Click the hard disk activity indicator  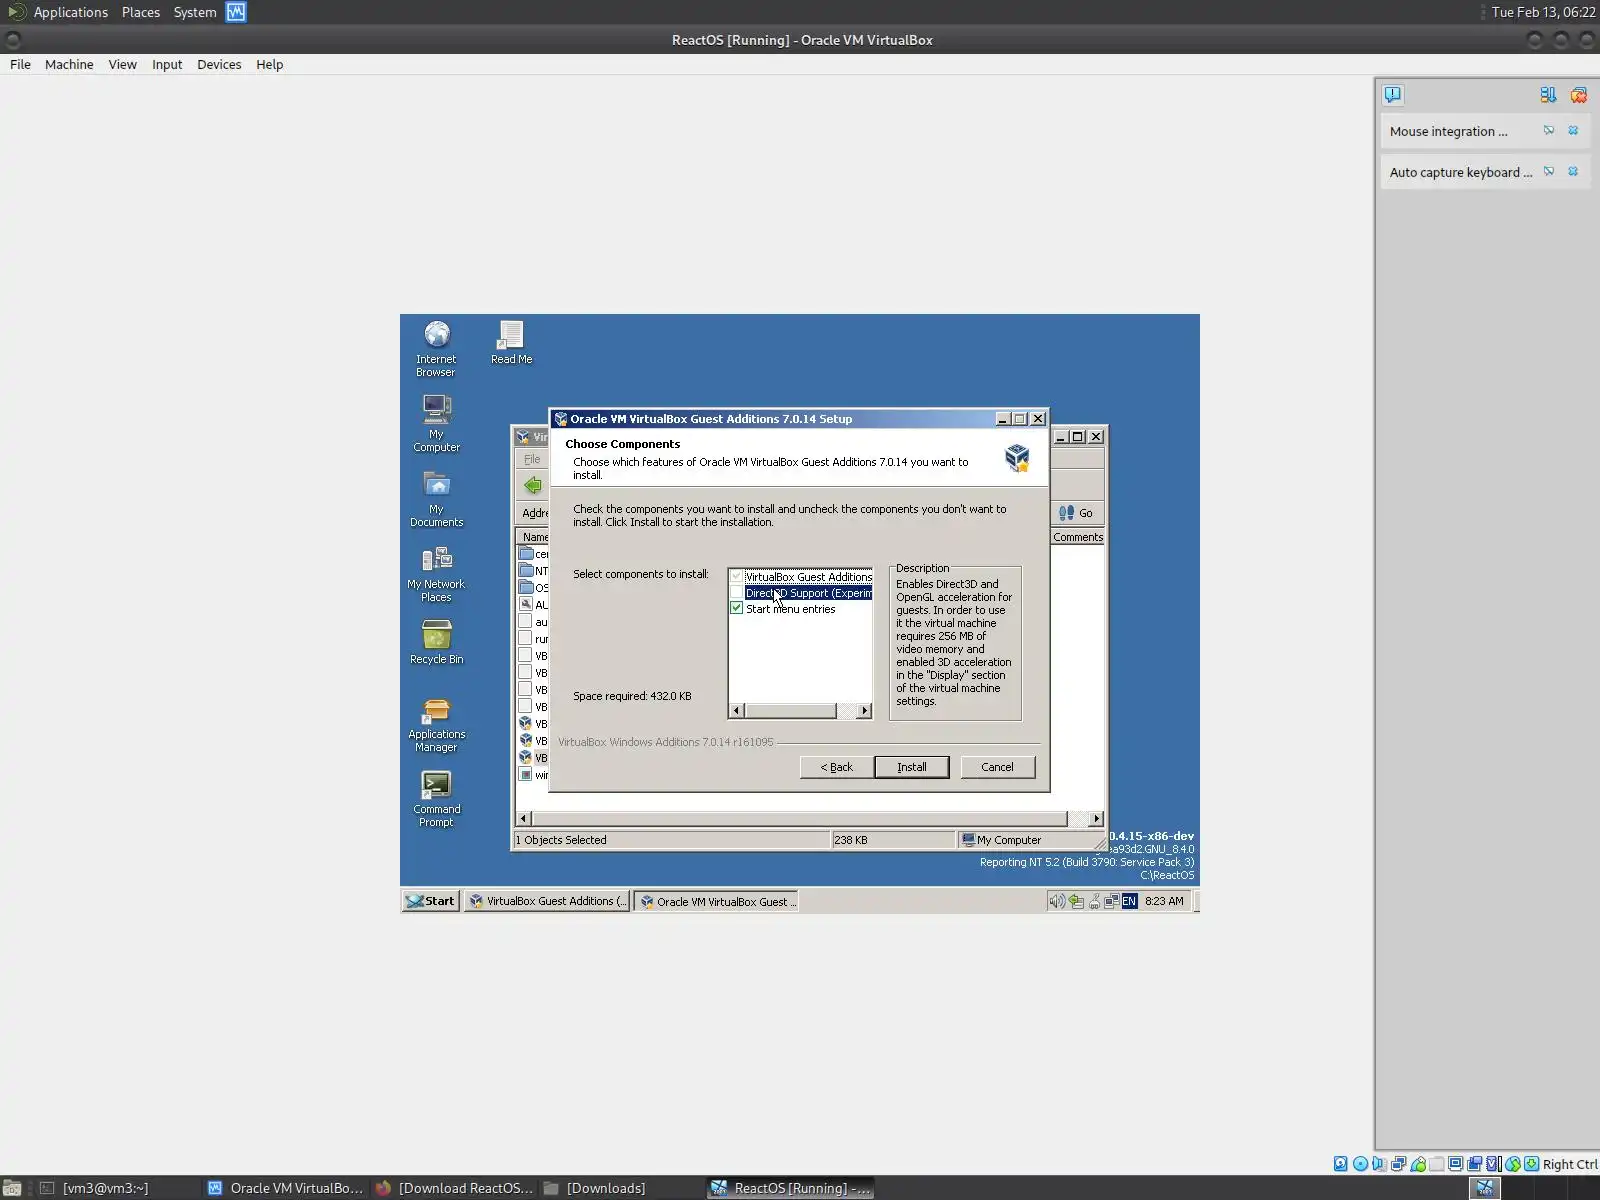(1341, 1164)
